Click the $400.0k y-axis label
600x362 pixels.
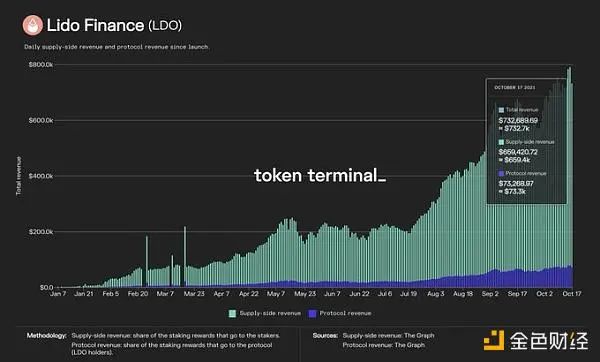[41, 176]
